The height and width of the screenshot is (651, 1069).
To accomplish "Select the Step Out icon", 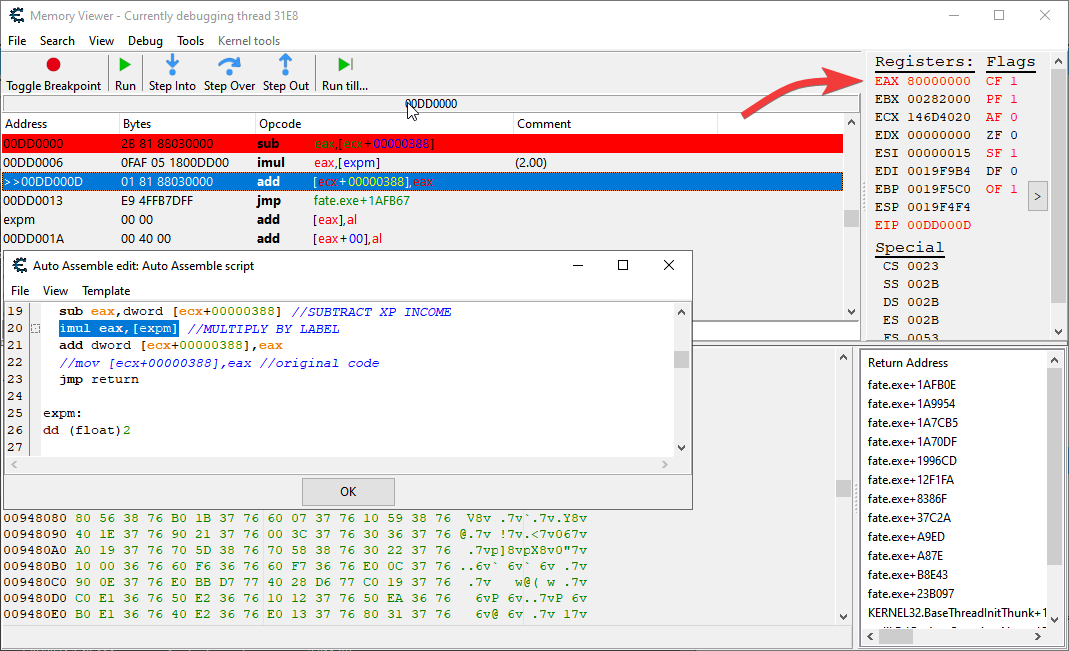I will (285, 65).
